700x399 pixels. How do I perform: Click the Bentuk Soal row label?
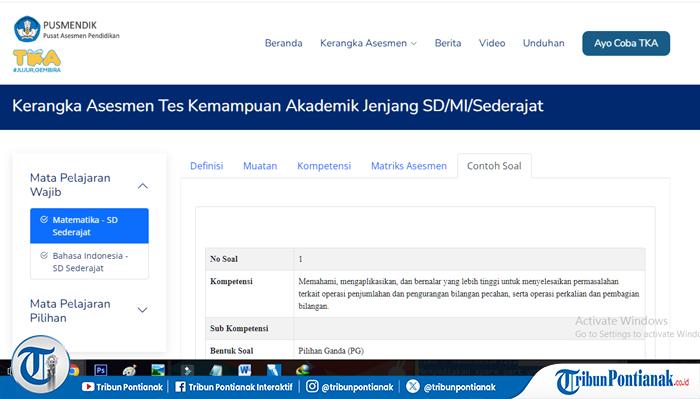pos(232,351)
